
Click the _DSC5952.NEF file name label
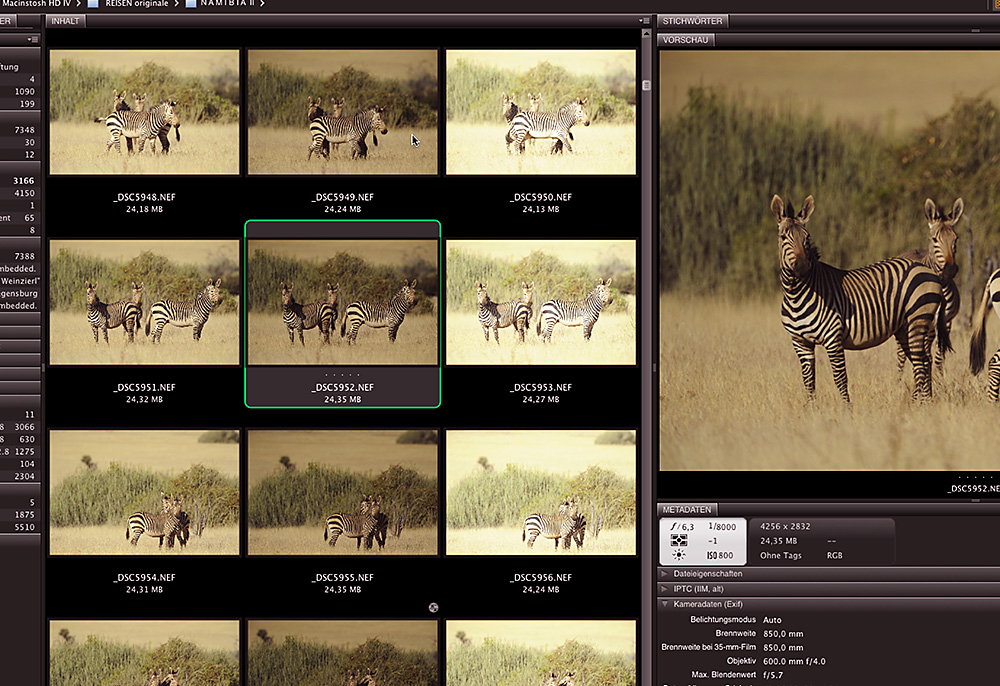pyautogui.click(x=342, y=387)
